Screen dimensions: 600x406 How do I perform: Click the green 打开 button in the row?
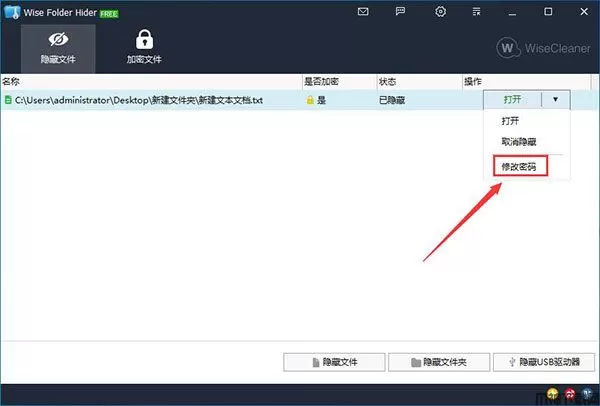click(513, 100)
